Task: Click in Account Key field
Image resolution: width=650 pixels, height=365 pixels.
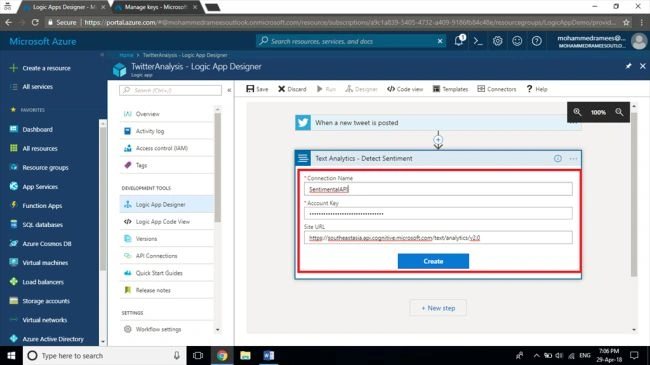Action: coord(438,214)
